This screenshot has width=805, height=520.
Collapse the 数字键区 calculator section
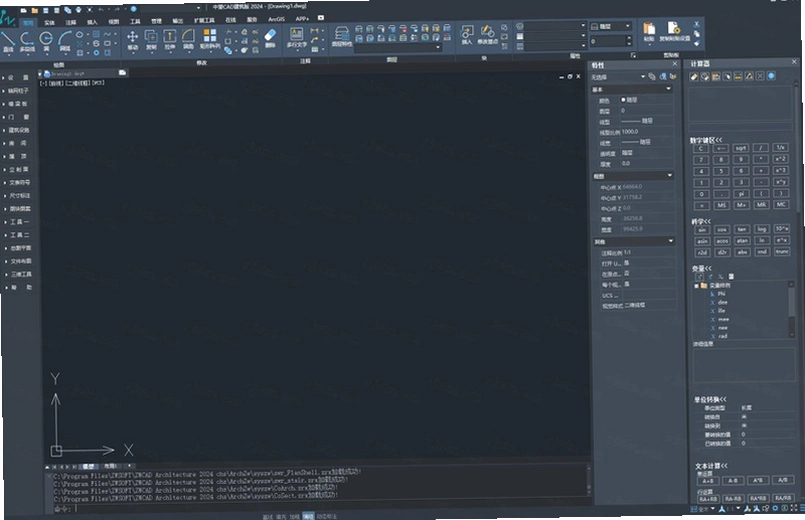click(x=706, y=140)
